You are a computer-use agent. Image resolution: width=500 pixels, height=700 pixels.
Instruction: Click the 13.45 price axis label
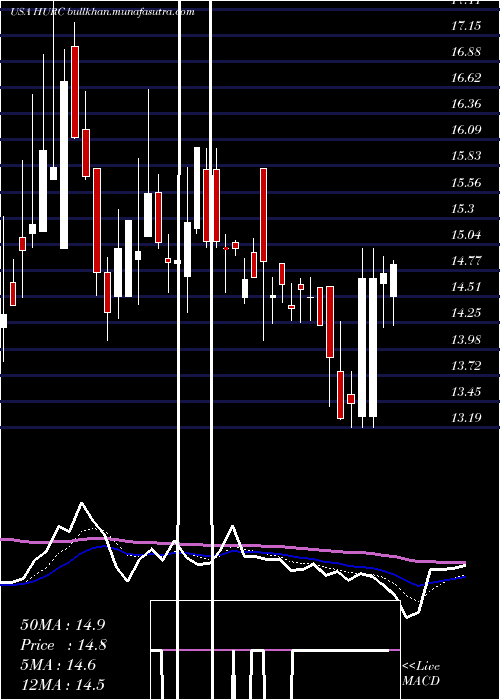[466, 392]
